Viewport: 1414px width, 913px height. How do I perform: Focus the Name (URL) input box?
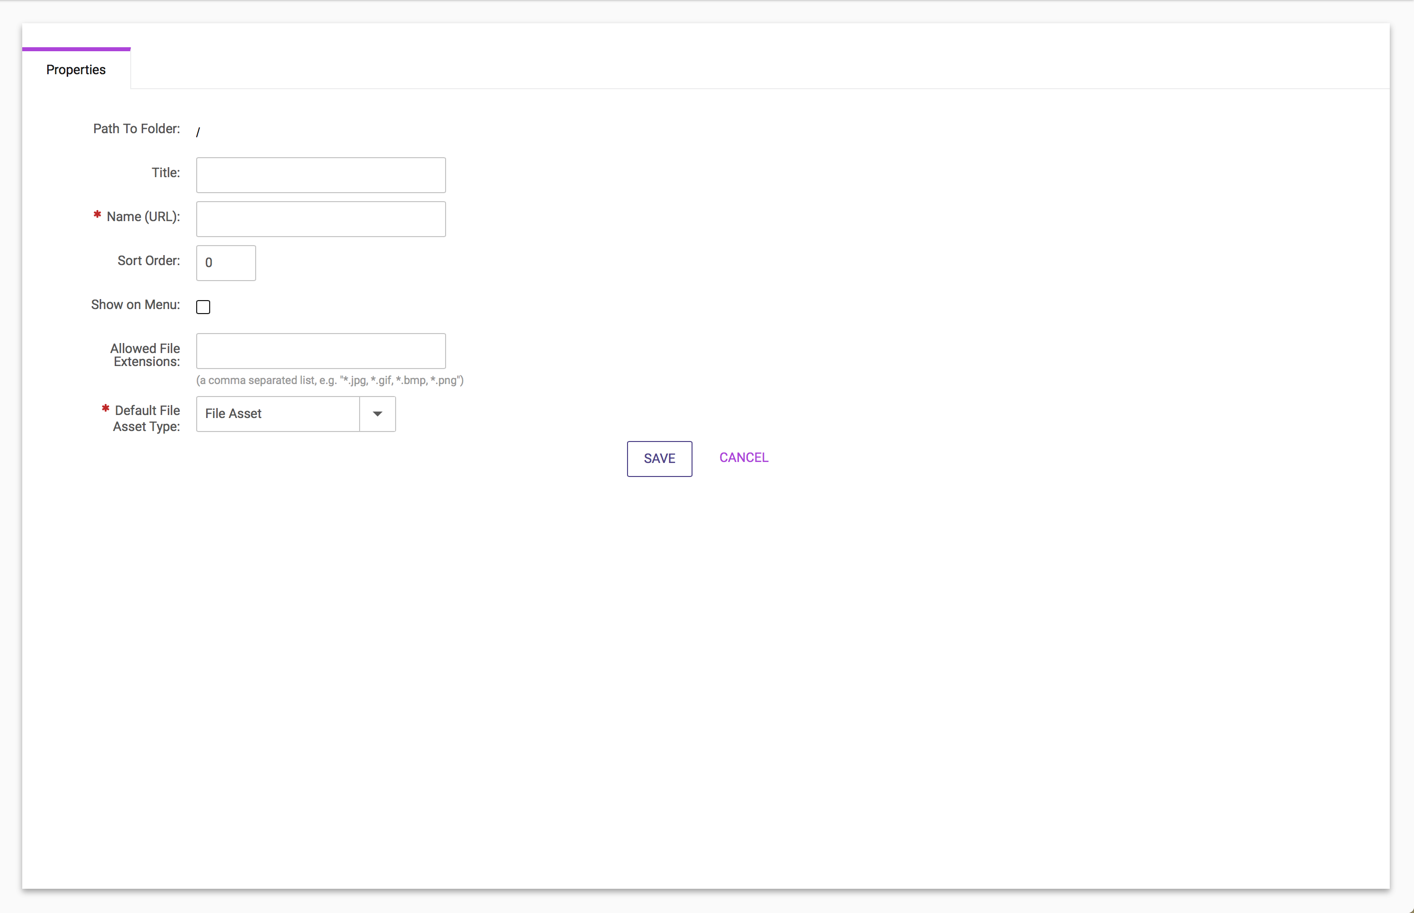(320, 219)
